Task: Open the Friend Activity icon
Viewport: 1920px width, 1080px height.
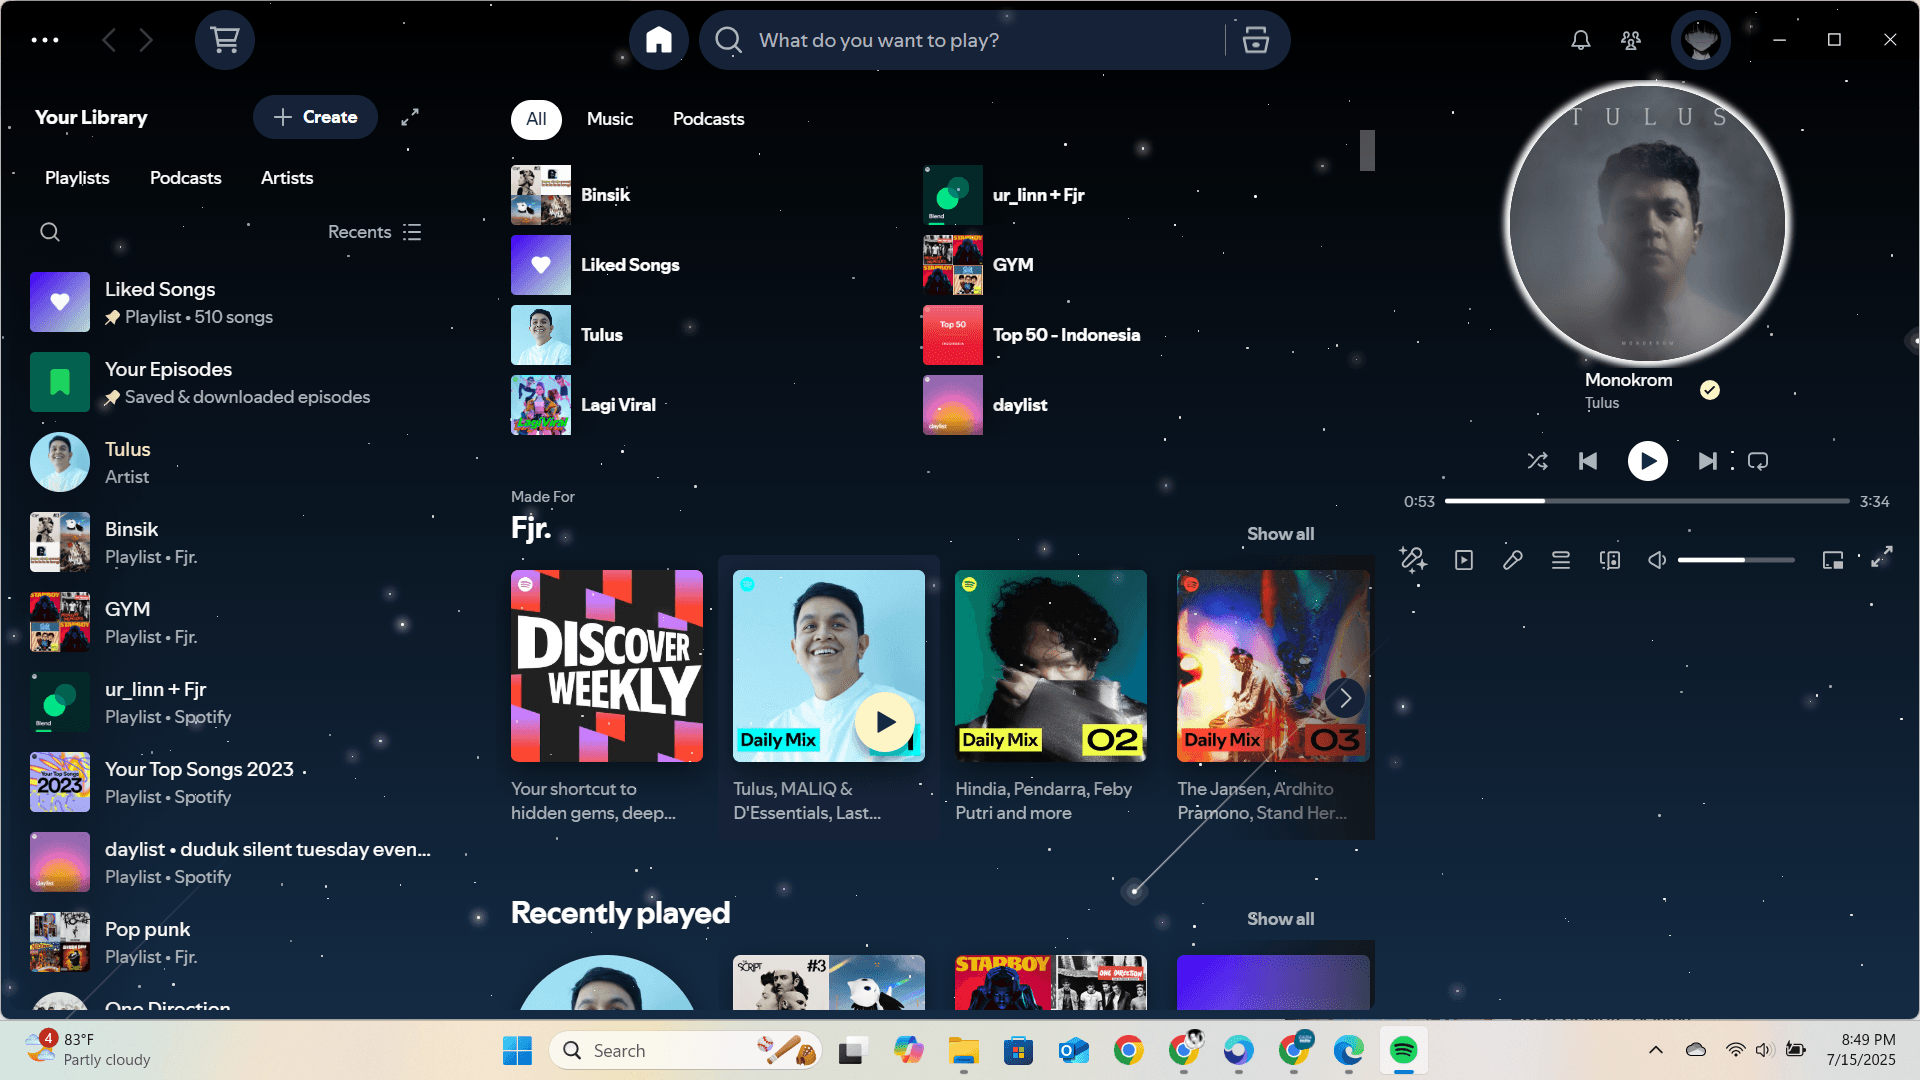Action: tap(1631, 40)
